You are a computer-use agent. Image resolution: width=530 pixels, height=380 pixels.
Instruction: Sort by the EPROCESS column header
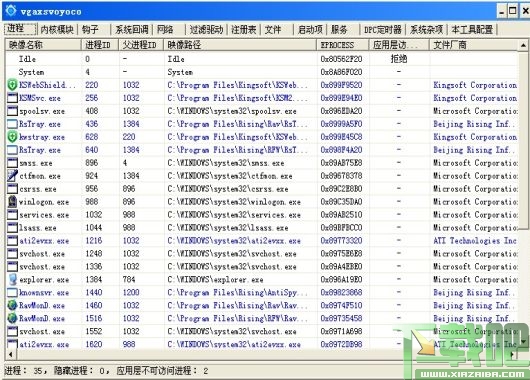343,45
